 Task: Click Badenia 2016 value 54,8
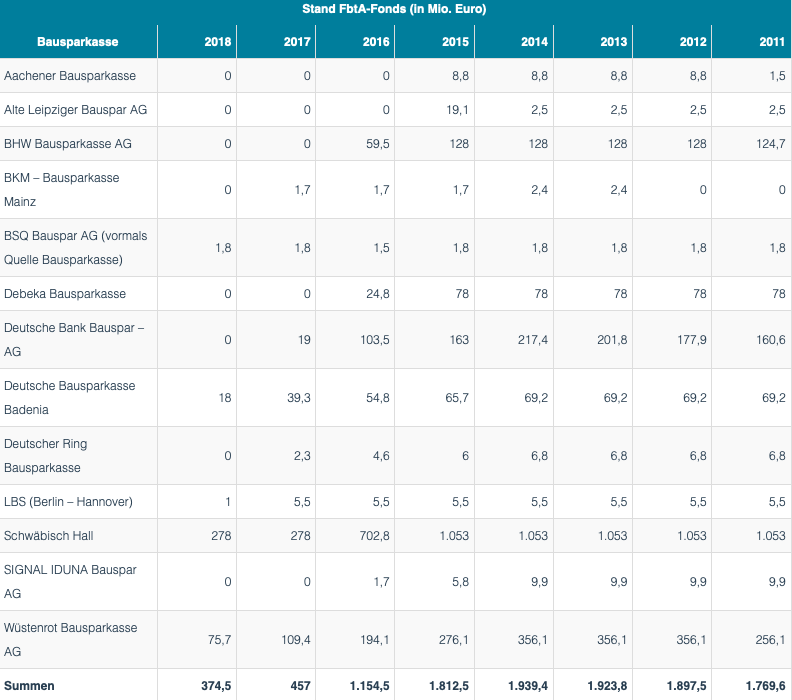(378, 398)
